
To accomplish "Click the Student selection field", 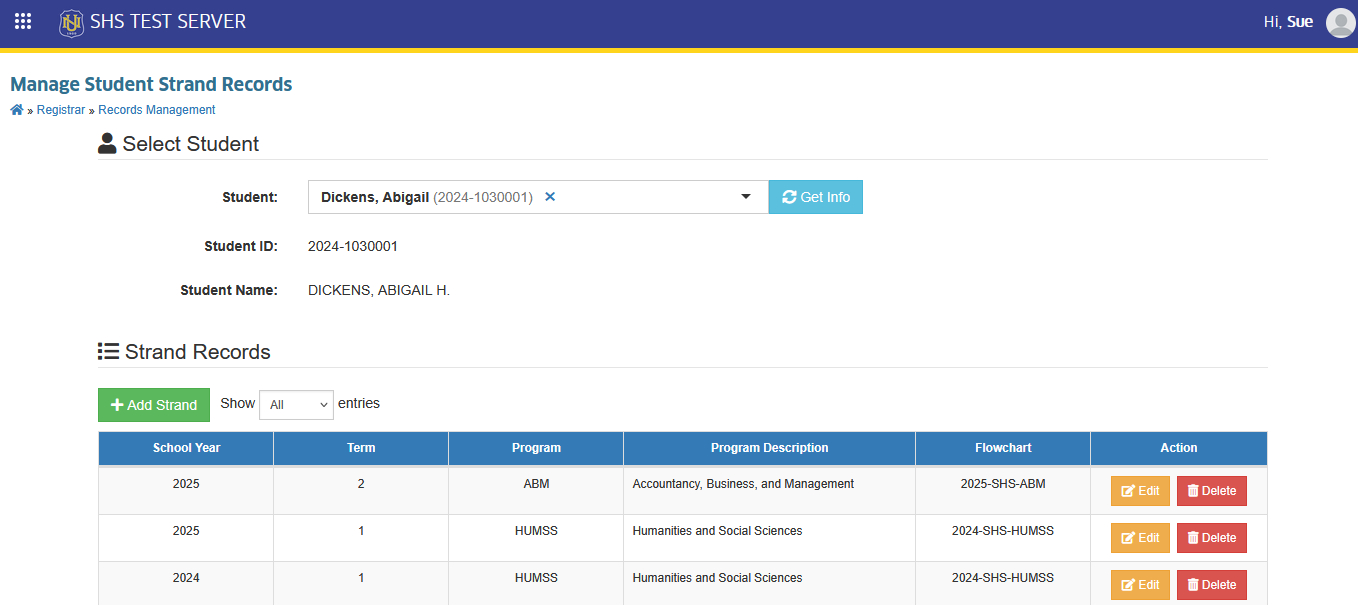I will [x=538, y=197].
